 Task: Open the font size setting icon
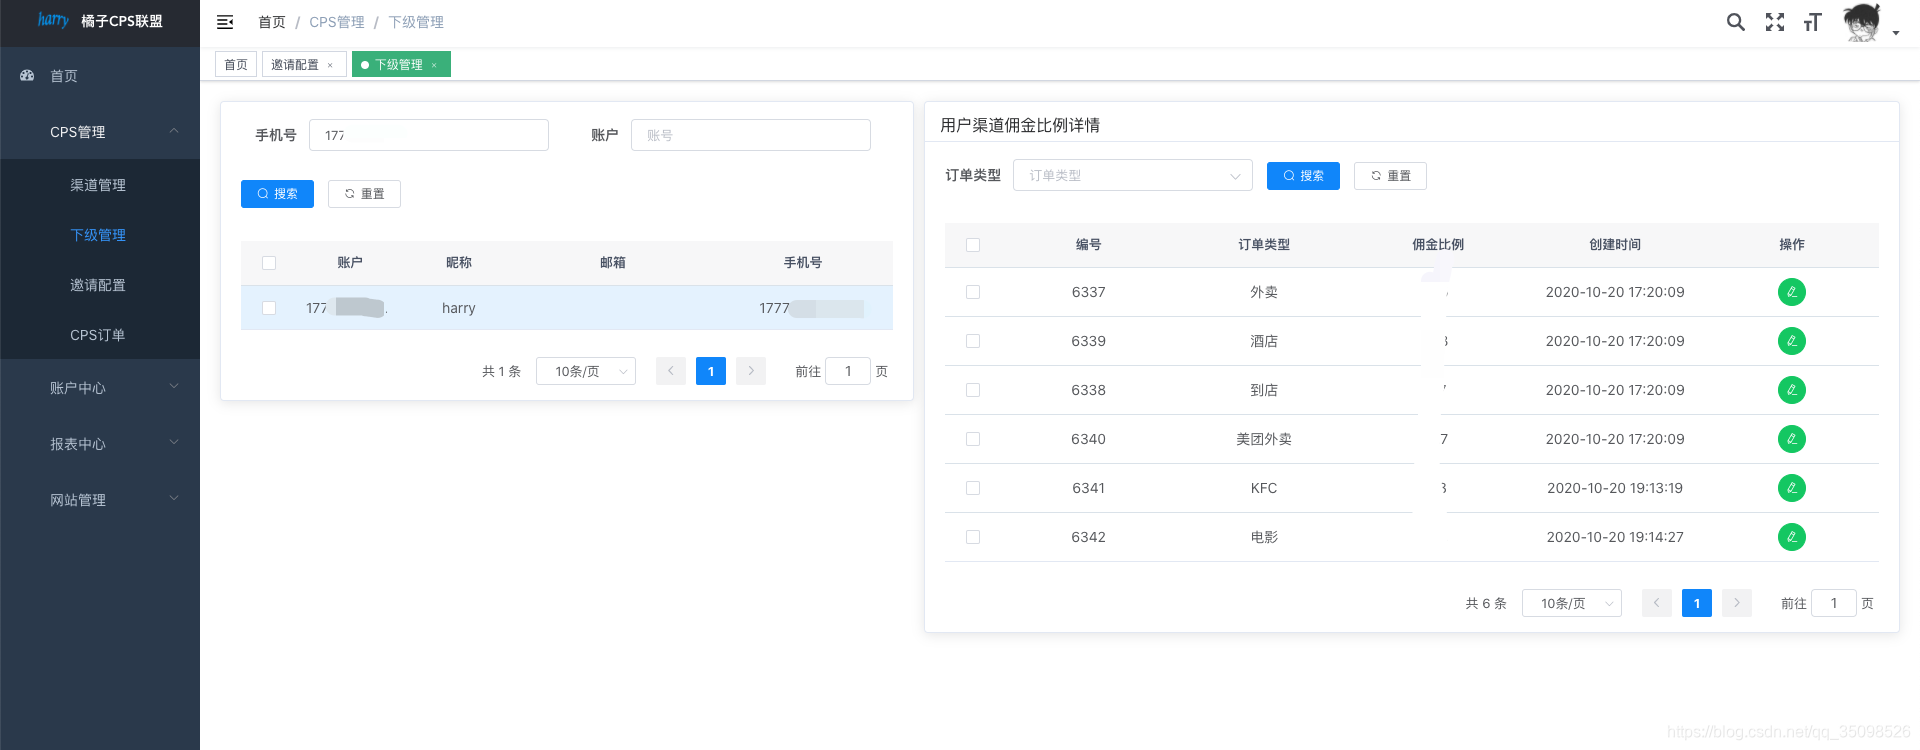coord(1813,22)
